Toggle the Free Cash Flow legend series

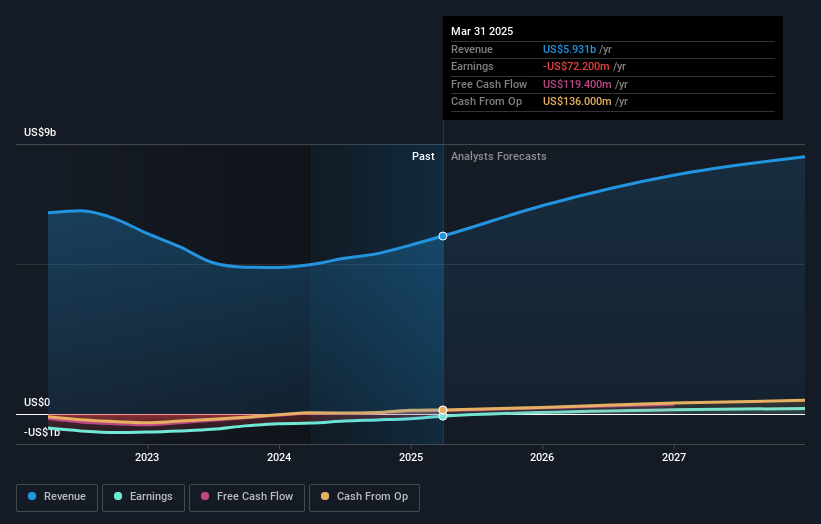point(247,497)
